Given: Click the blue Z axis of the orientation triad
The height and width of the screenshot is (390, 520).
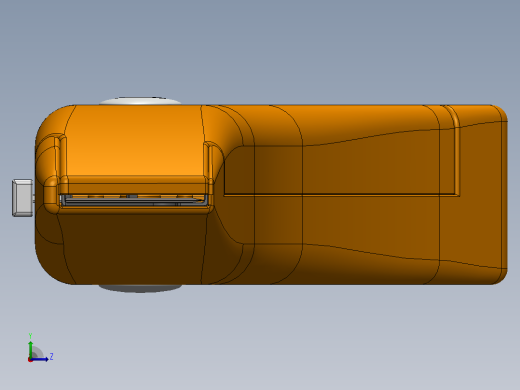Looking at the screenshot, I should [40, 359].
